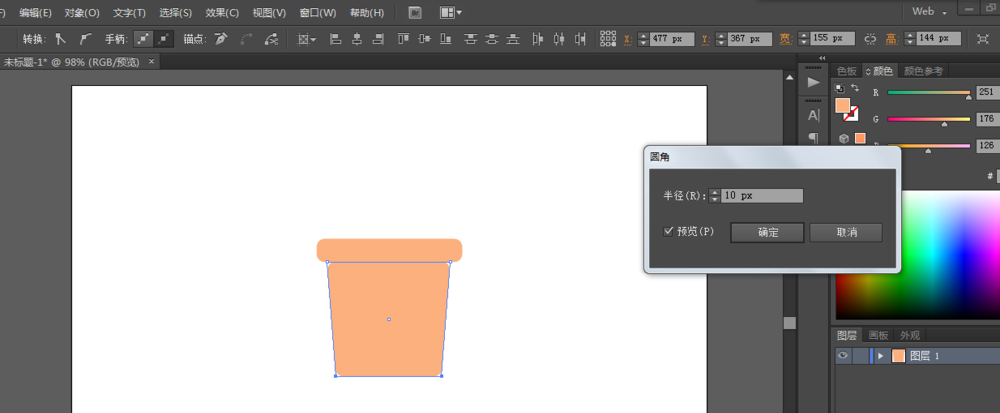This screenshot has height=413, width=1000.
Task: Click the 半径(R) radius input field
Action: point(762,196)
